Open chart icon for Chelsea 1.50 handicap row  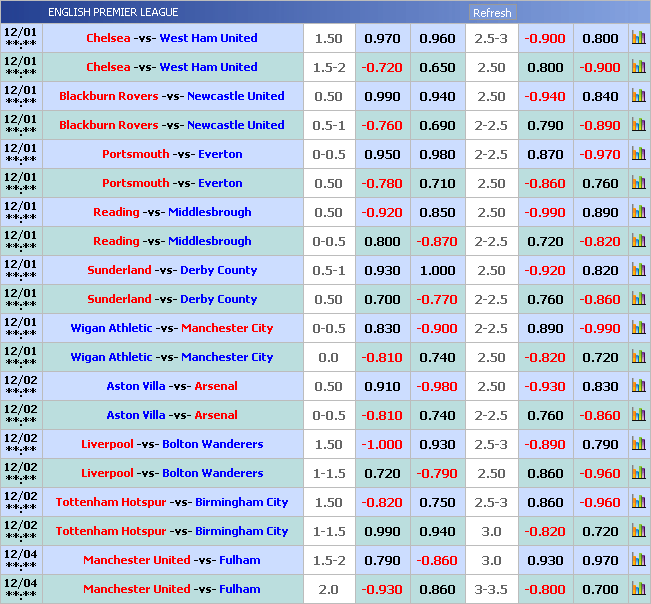(638, 39)
